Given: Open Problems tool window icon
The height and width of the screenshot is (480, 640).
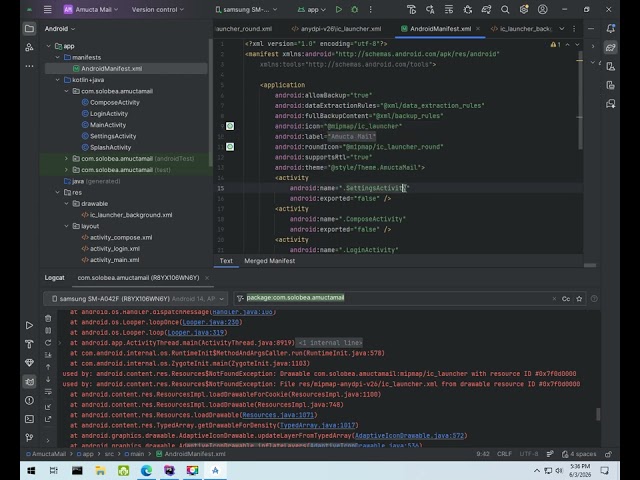Looking at the screenshot, I should 29,400.
